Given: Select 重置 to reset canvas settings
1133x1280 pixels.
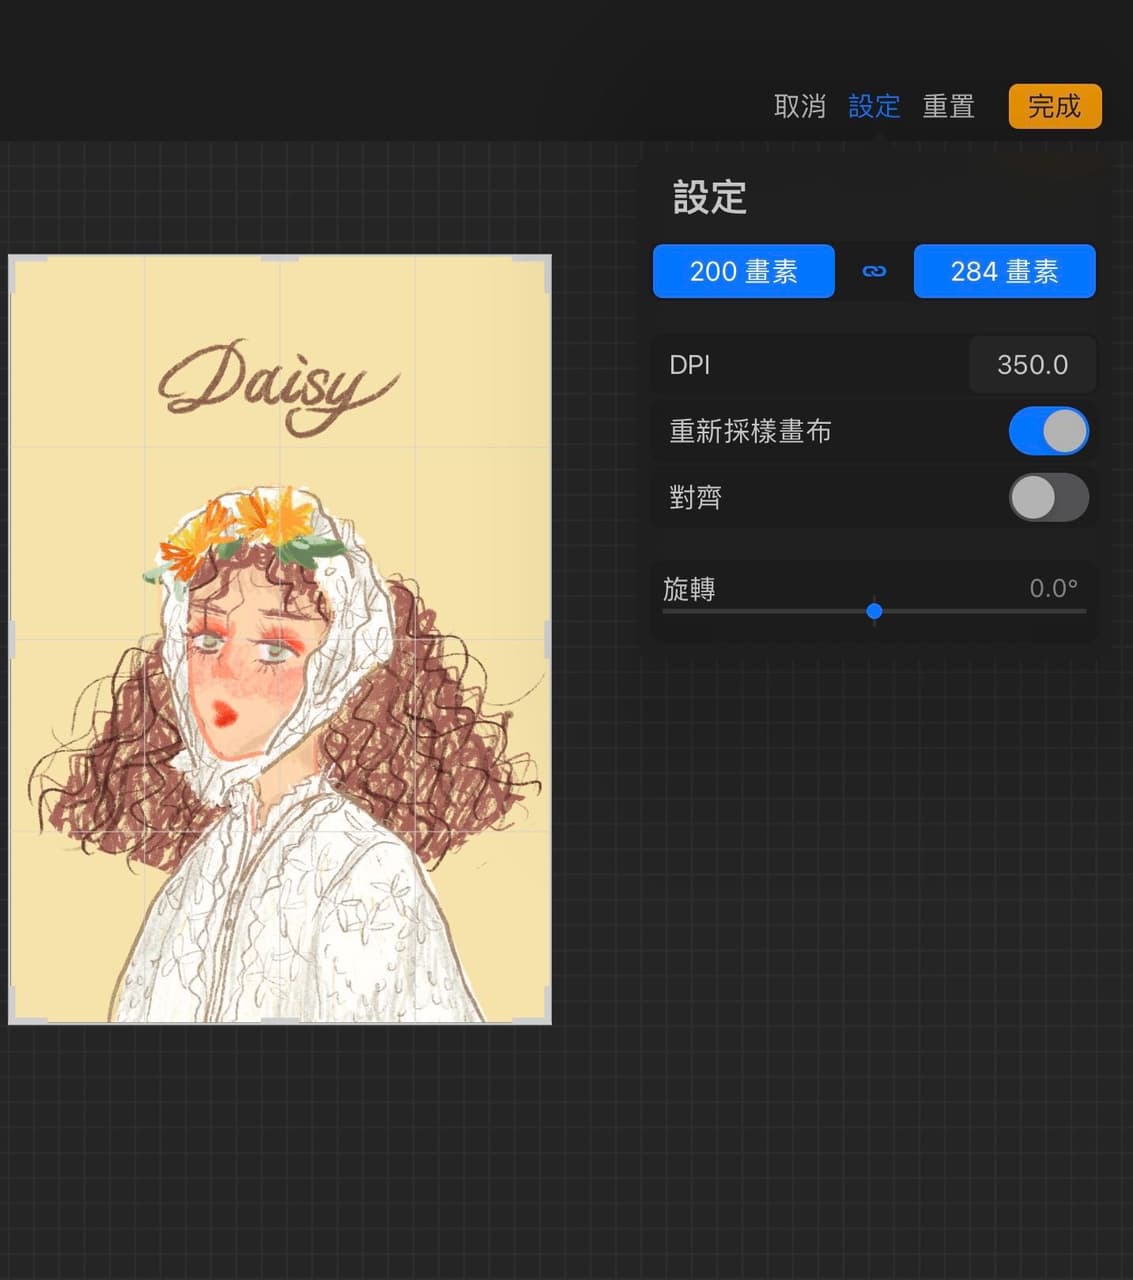Looking at the screenshot, I should (948, 106).
